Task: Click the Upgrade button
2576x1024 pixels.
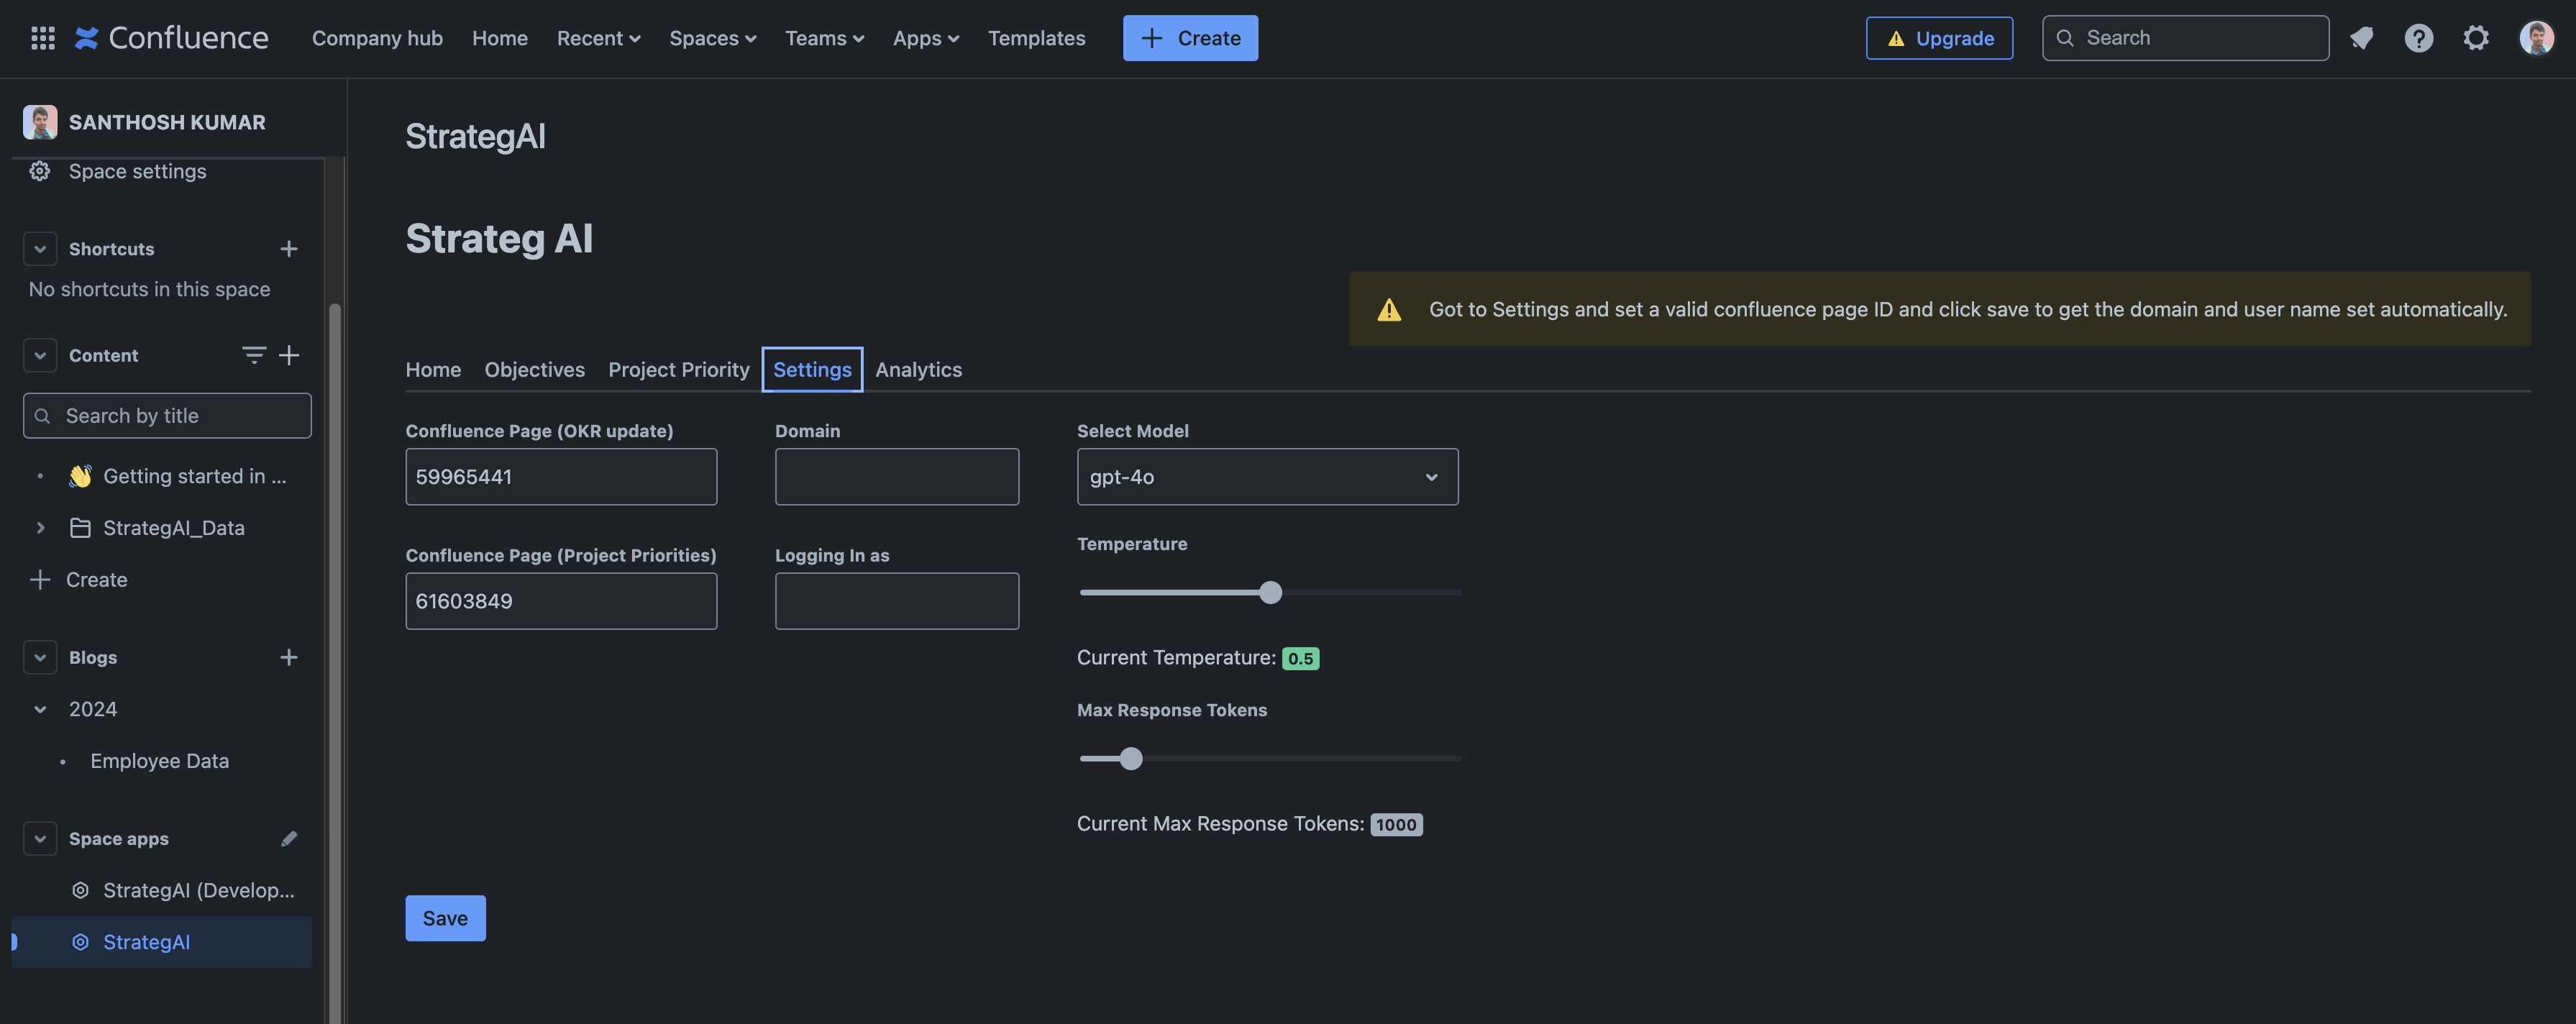Action: pyautogui.click(x=1938, y=38)
